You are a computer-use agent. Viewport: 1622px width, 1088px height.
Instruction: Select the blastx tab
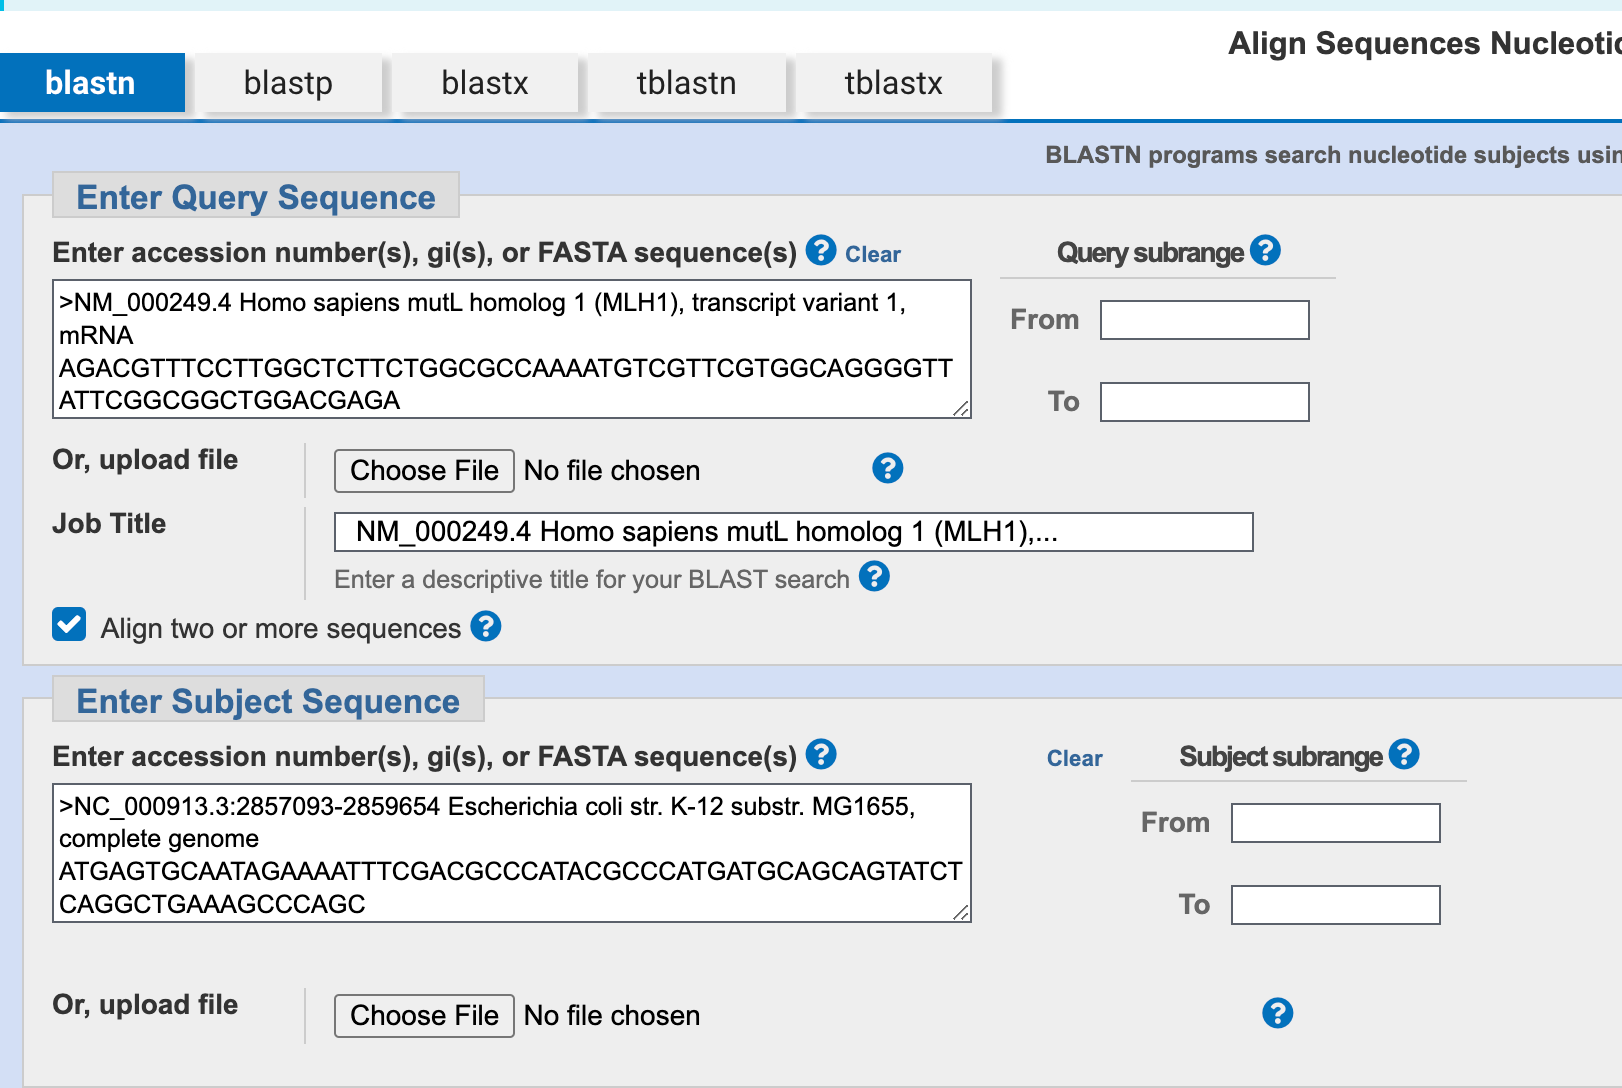485,83
